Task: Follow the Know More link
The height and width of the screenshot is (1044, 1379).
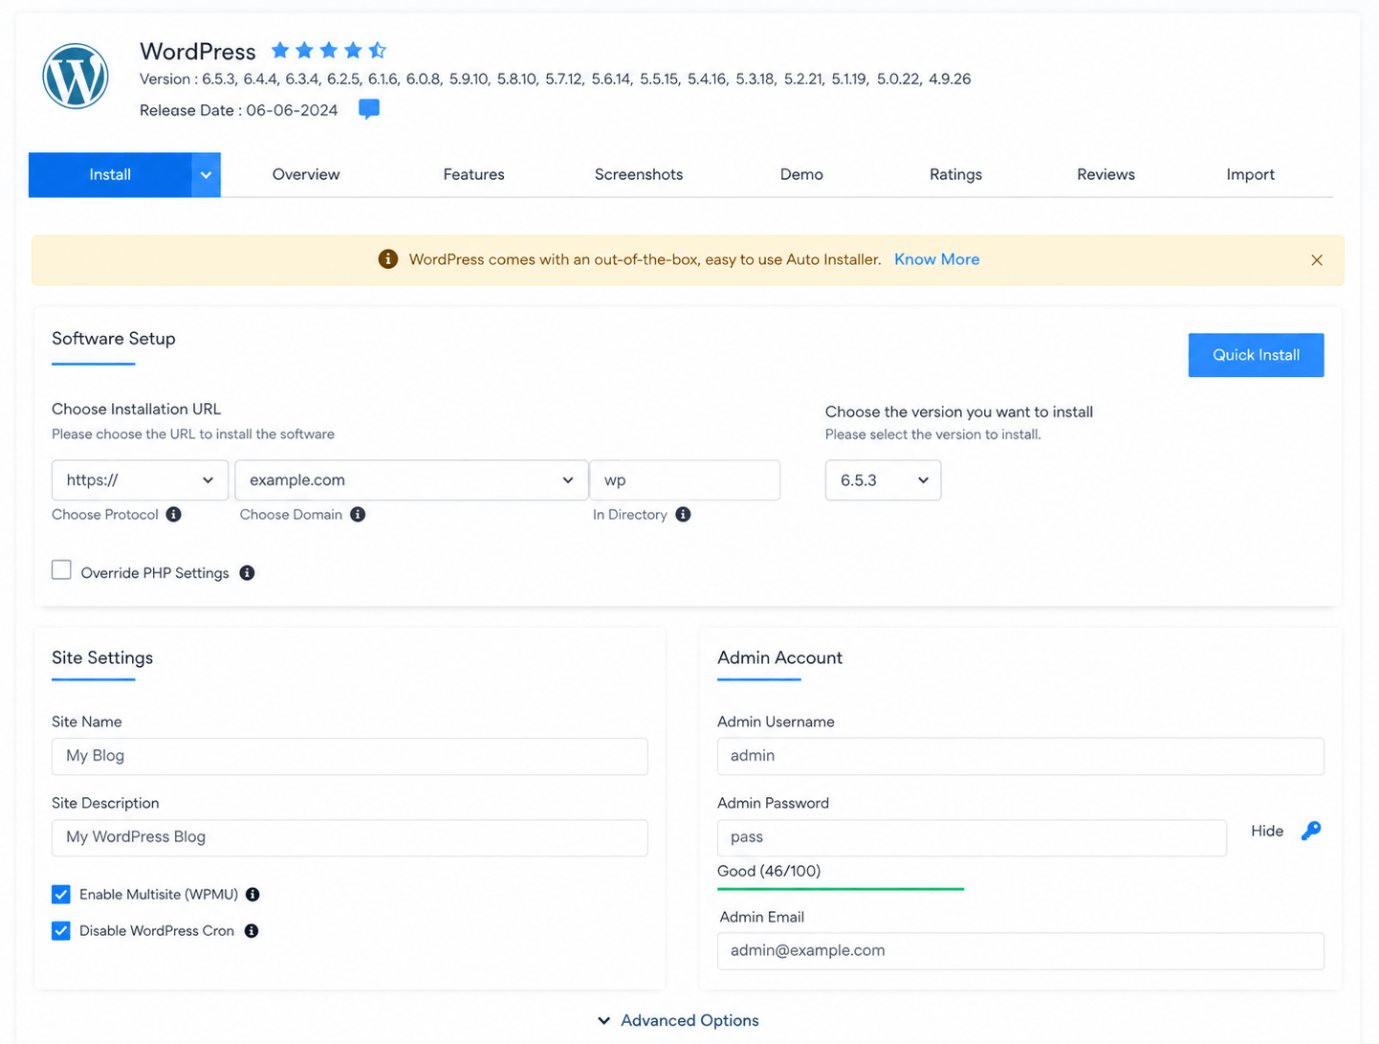Action: 937,259
